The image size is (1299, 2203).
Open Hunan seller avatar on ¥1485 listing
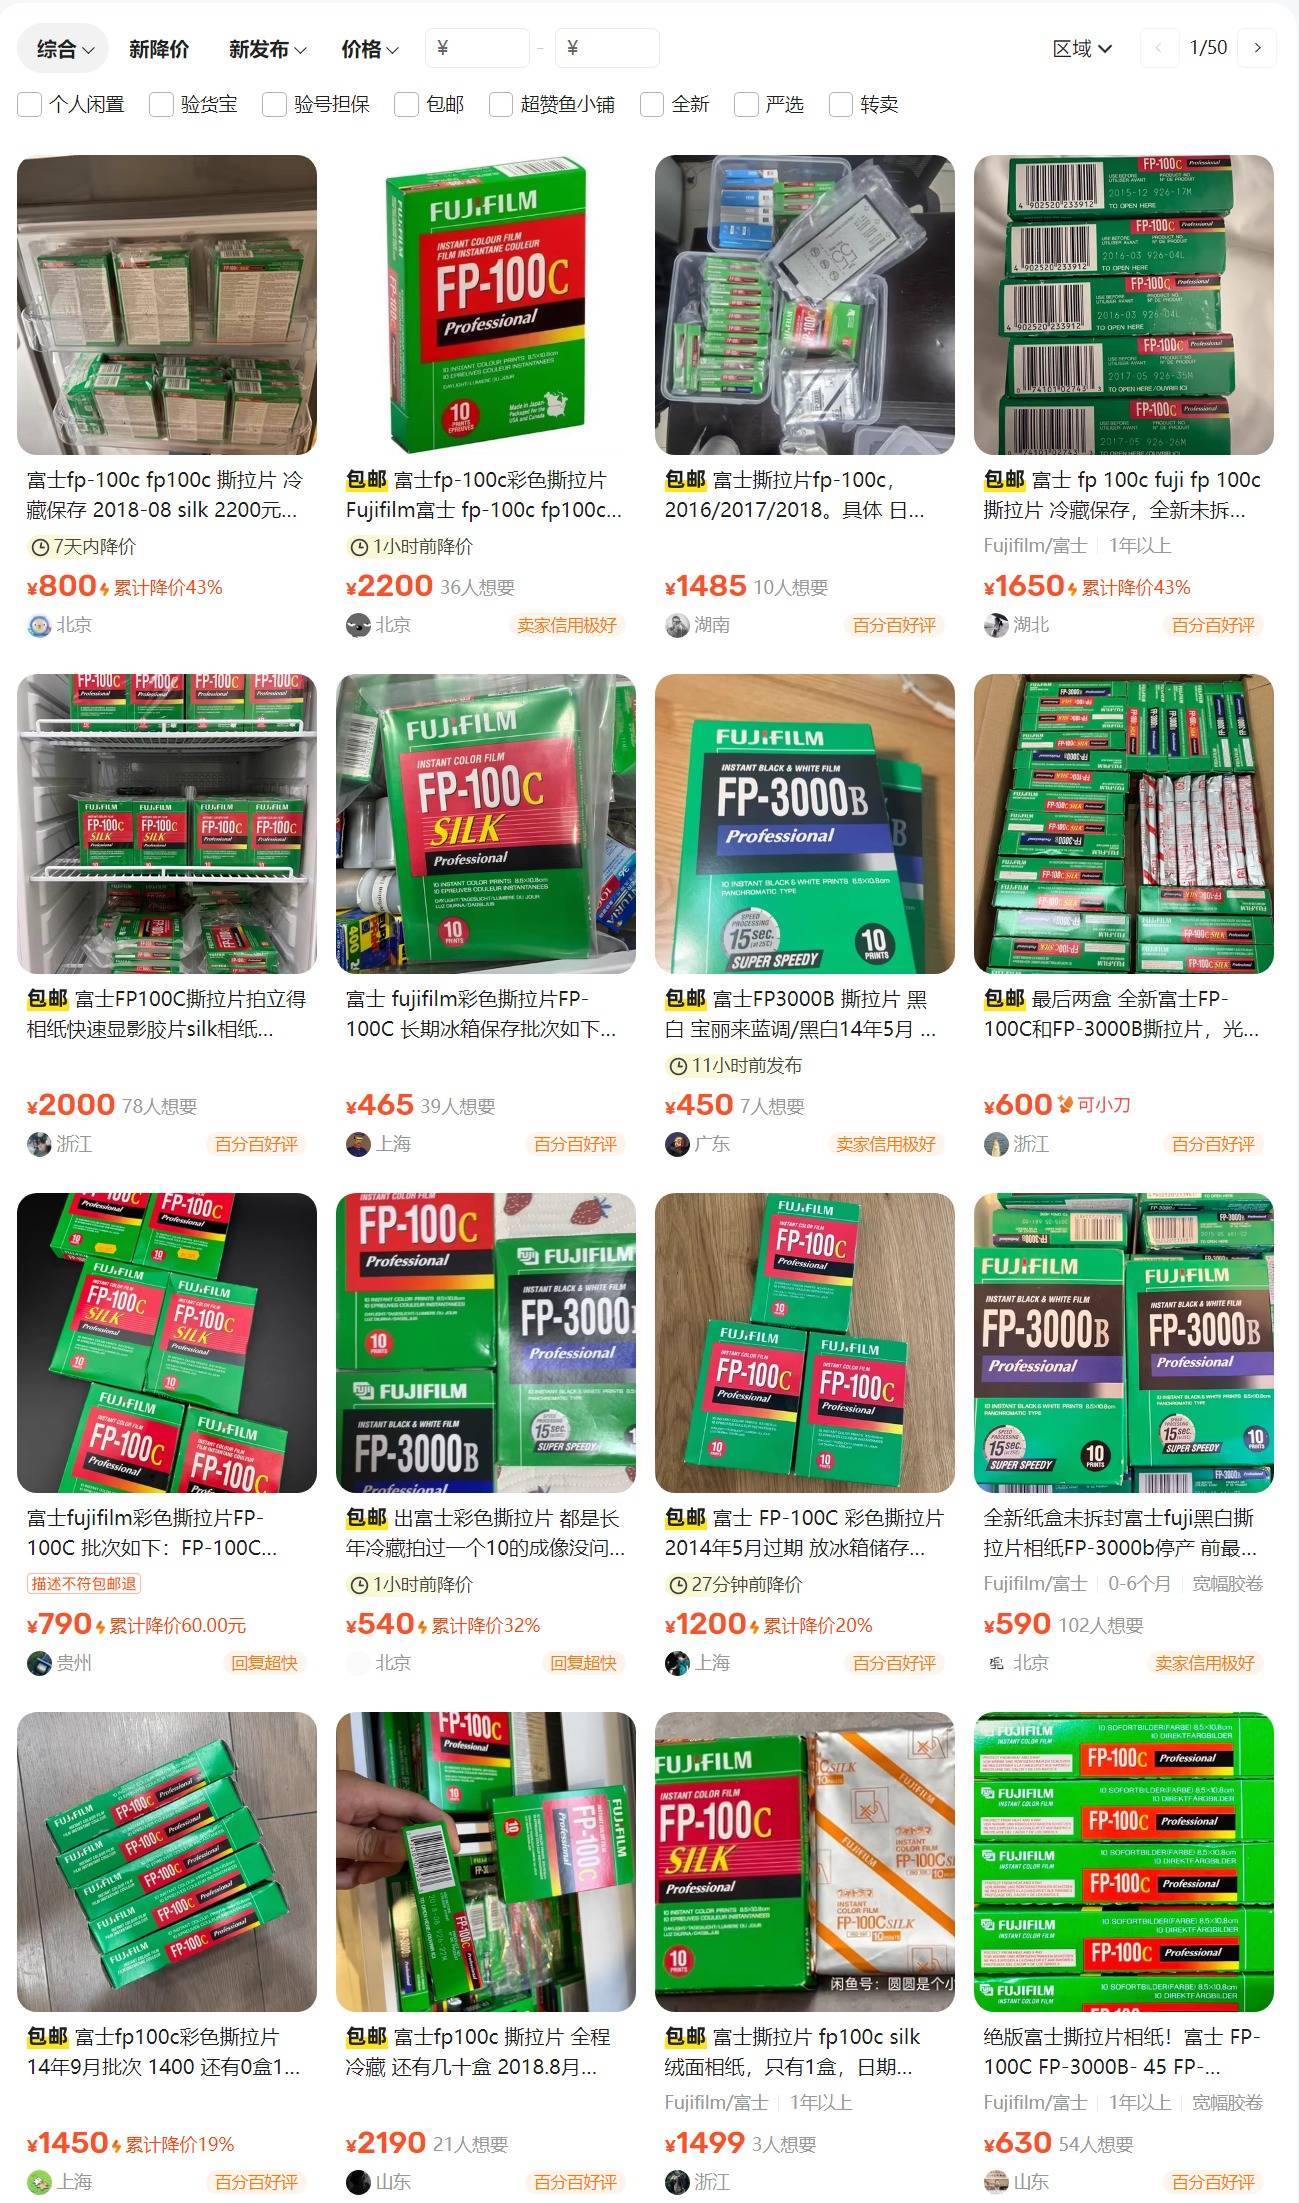pyautogui.click(x=677, y=625)
